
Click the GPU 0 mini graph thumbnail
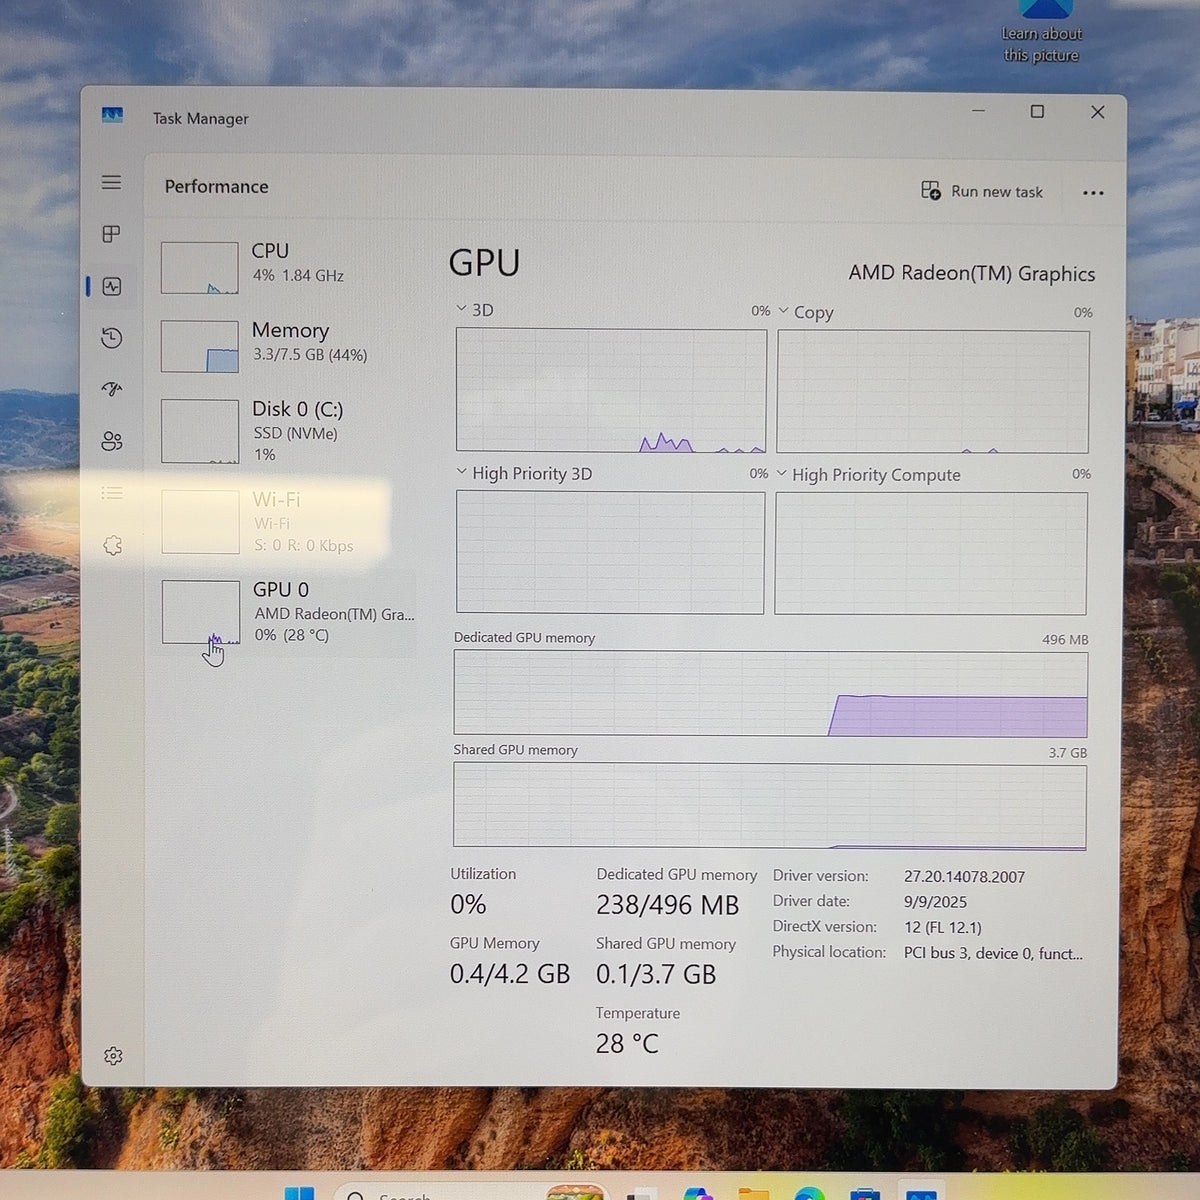201,612
